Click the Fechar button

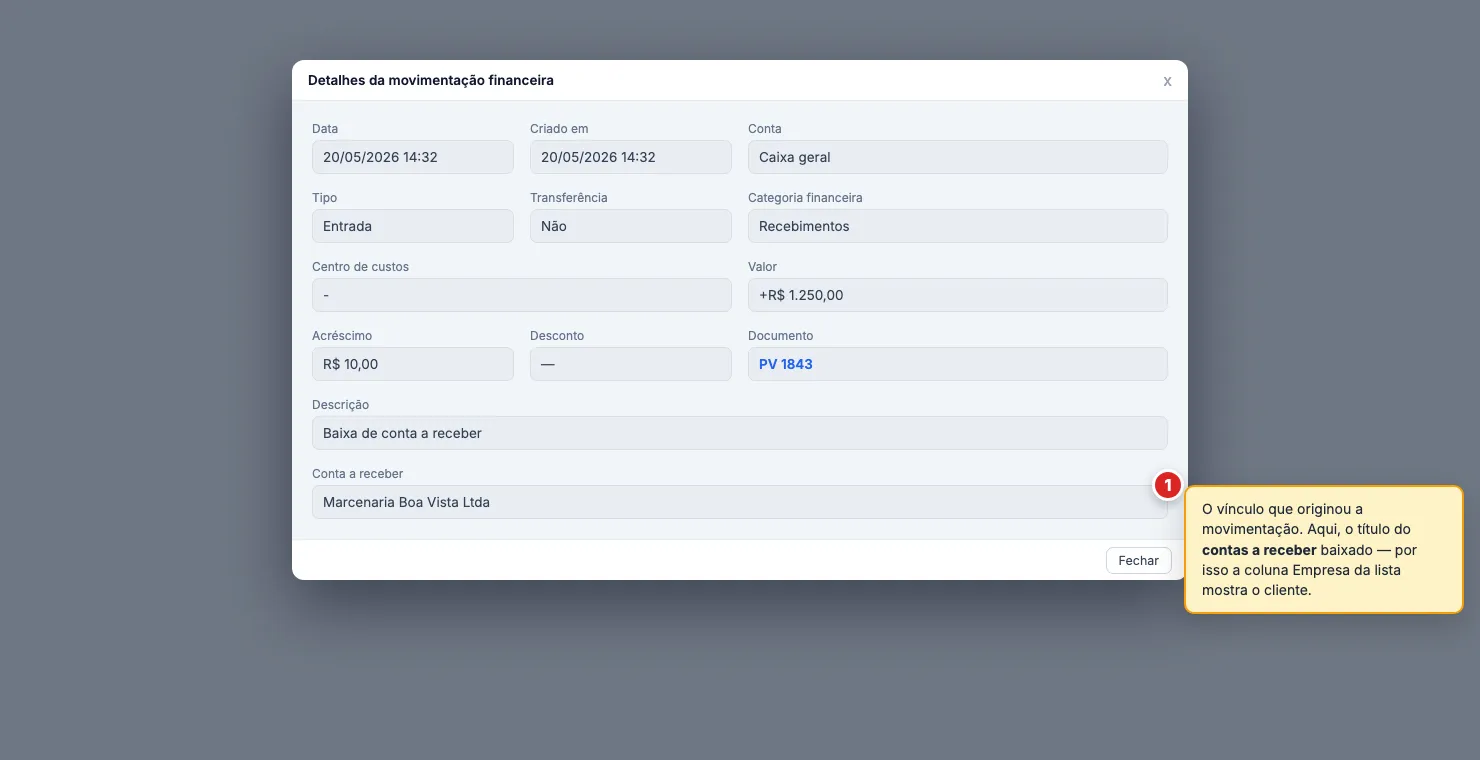pos(1138,561)
